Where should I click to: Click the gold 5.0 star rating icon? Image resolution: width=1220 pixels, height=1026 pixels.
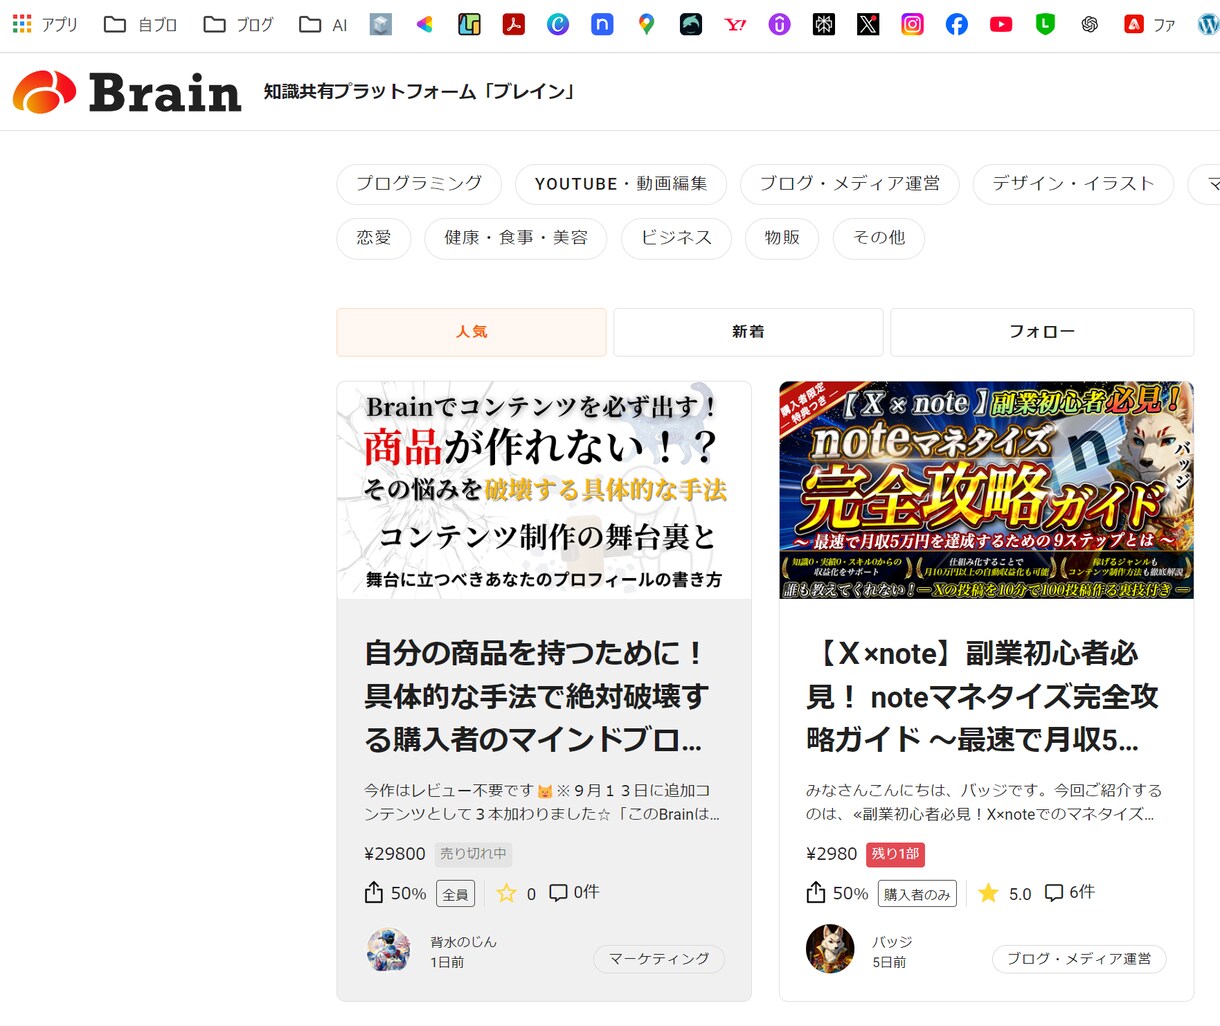988,893
